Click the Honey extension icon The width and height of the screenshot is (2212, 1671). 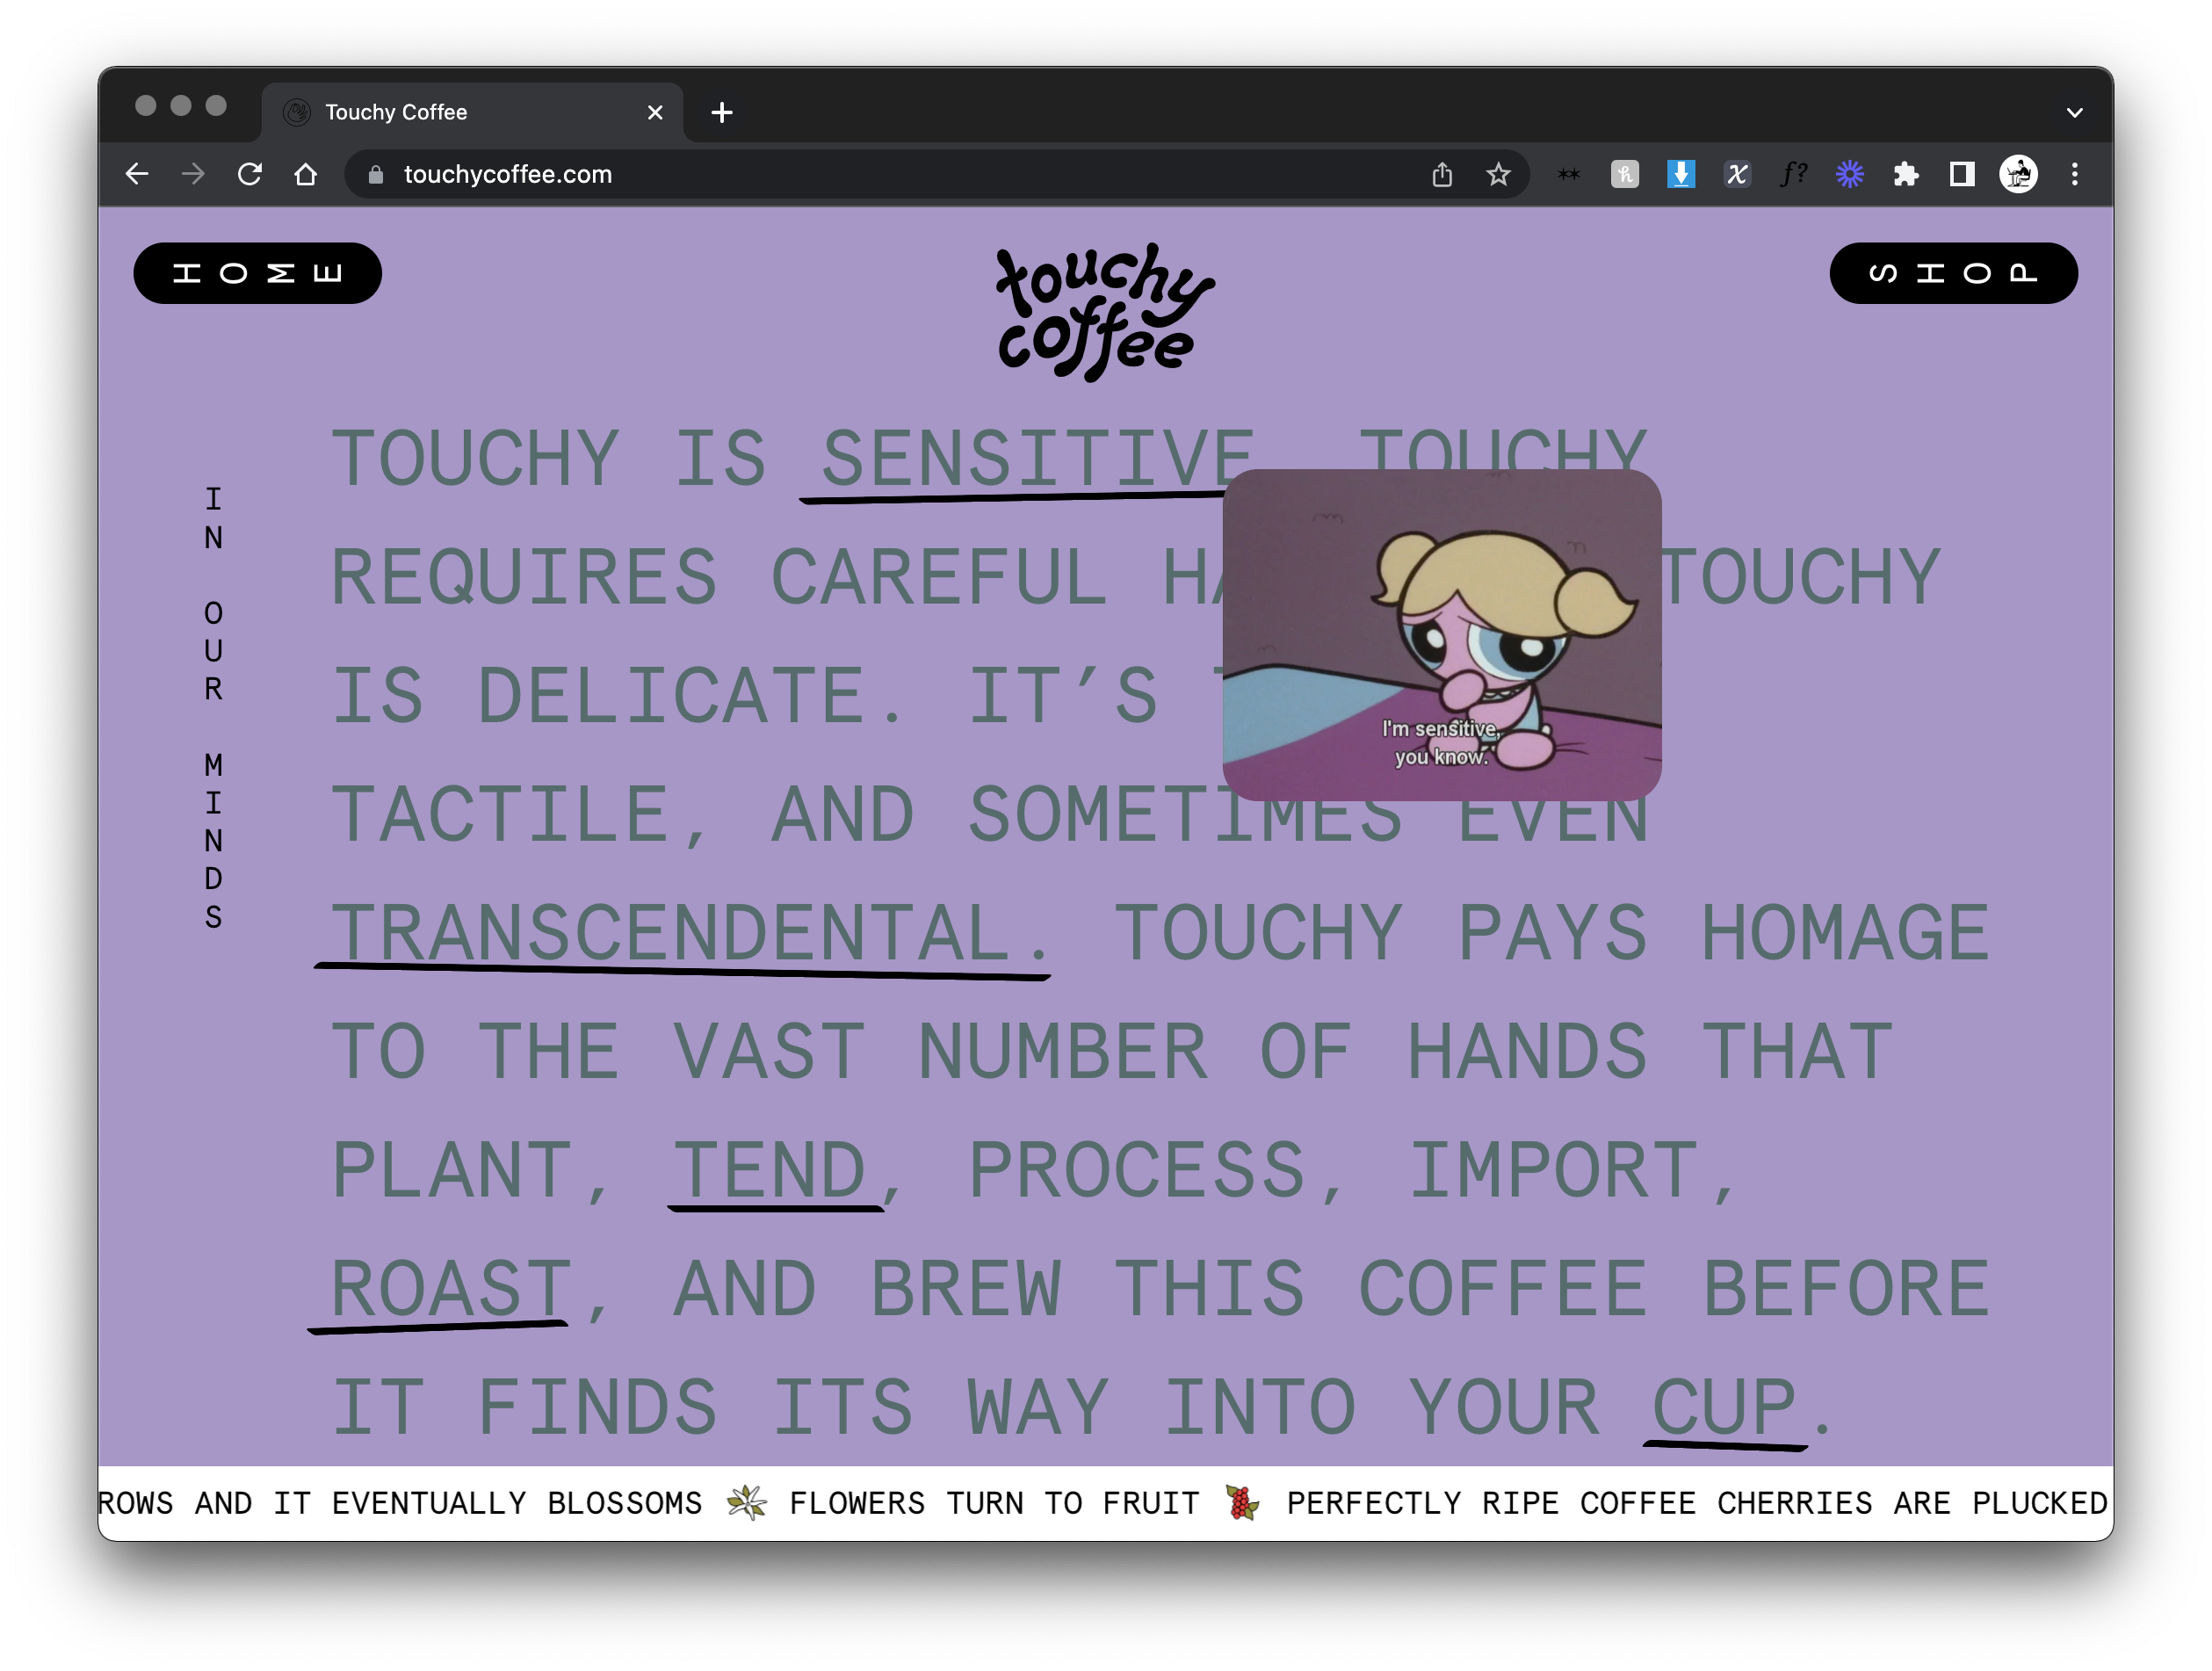click(x=1624, y=174)
